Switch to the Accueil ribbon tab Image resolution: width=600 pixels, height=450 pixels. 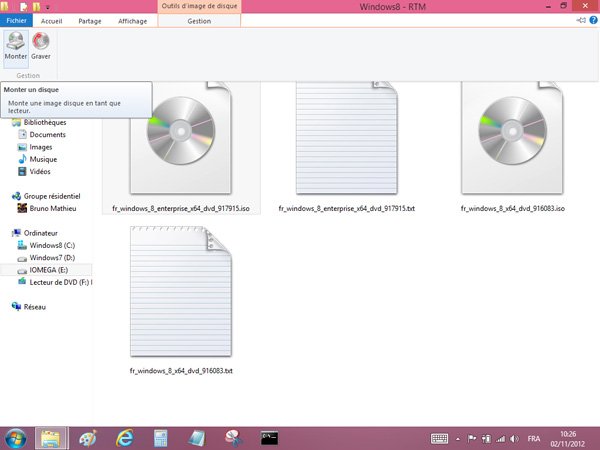(51, 21)
